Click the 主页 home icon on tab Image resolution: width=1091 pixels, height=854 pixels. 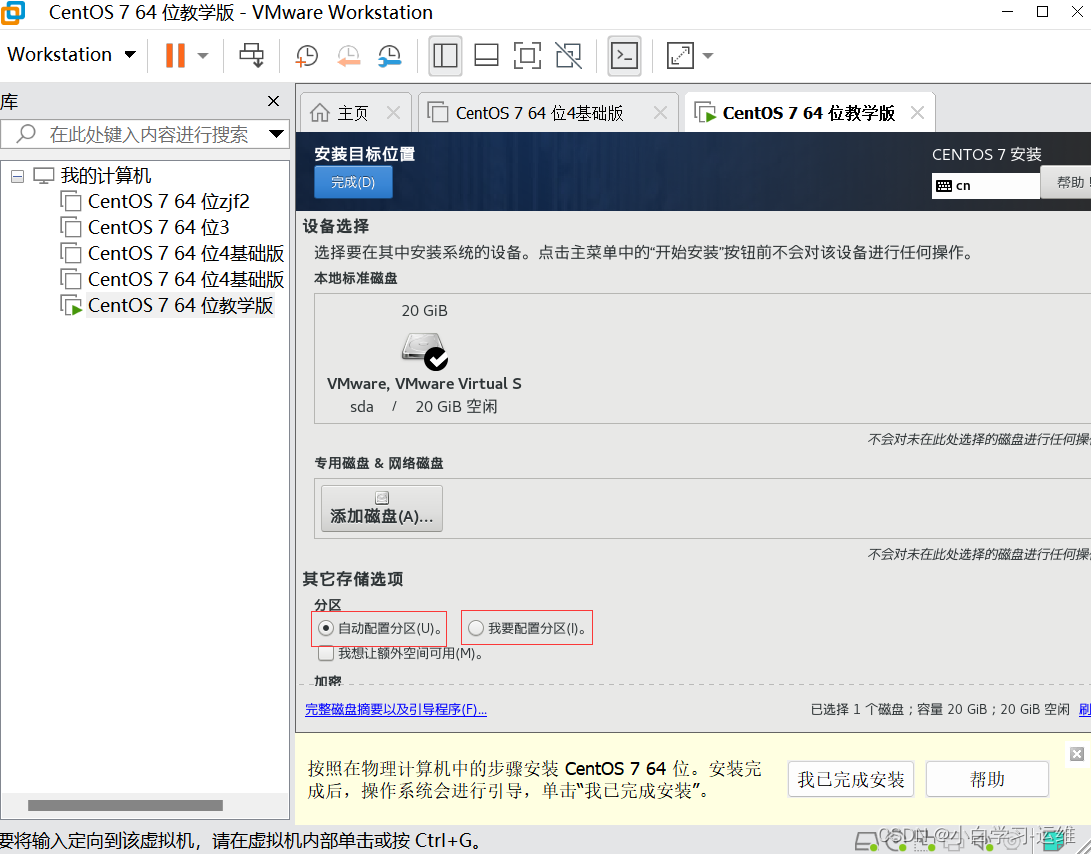click(x=319, y=113)
